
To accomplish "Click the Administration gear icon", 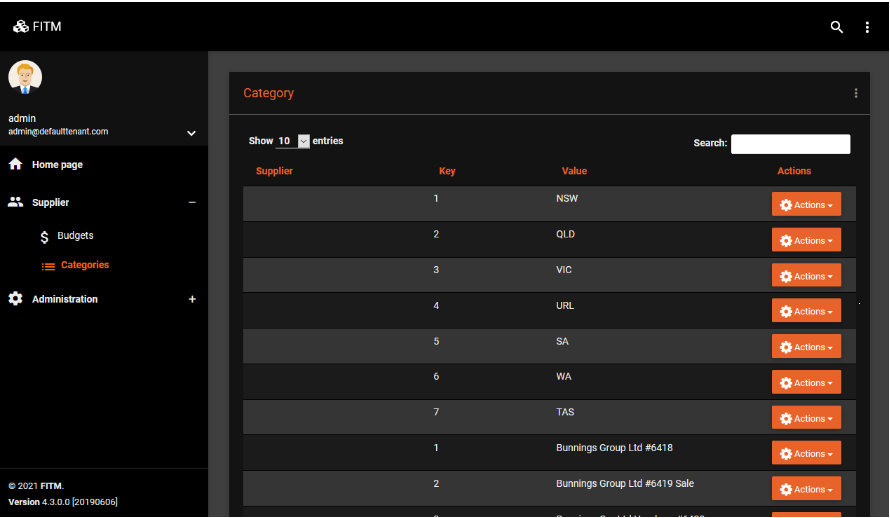I will tap(15, 298).
